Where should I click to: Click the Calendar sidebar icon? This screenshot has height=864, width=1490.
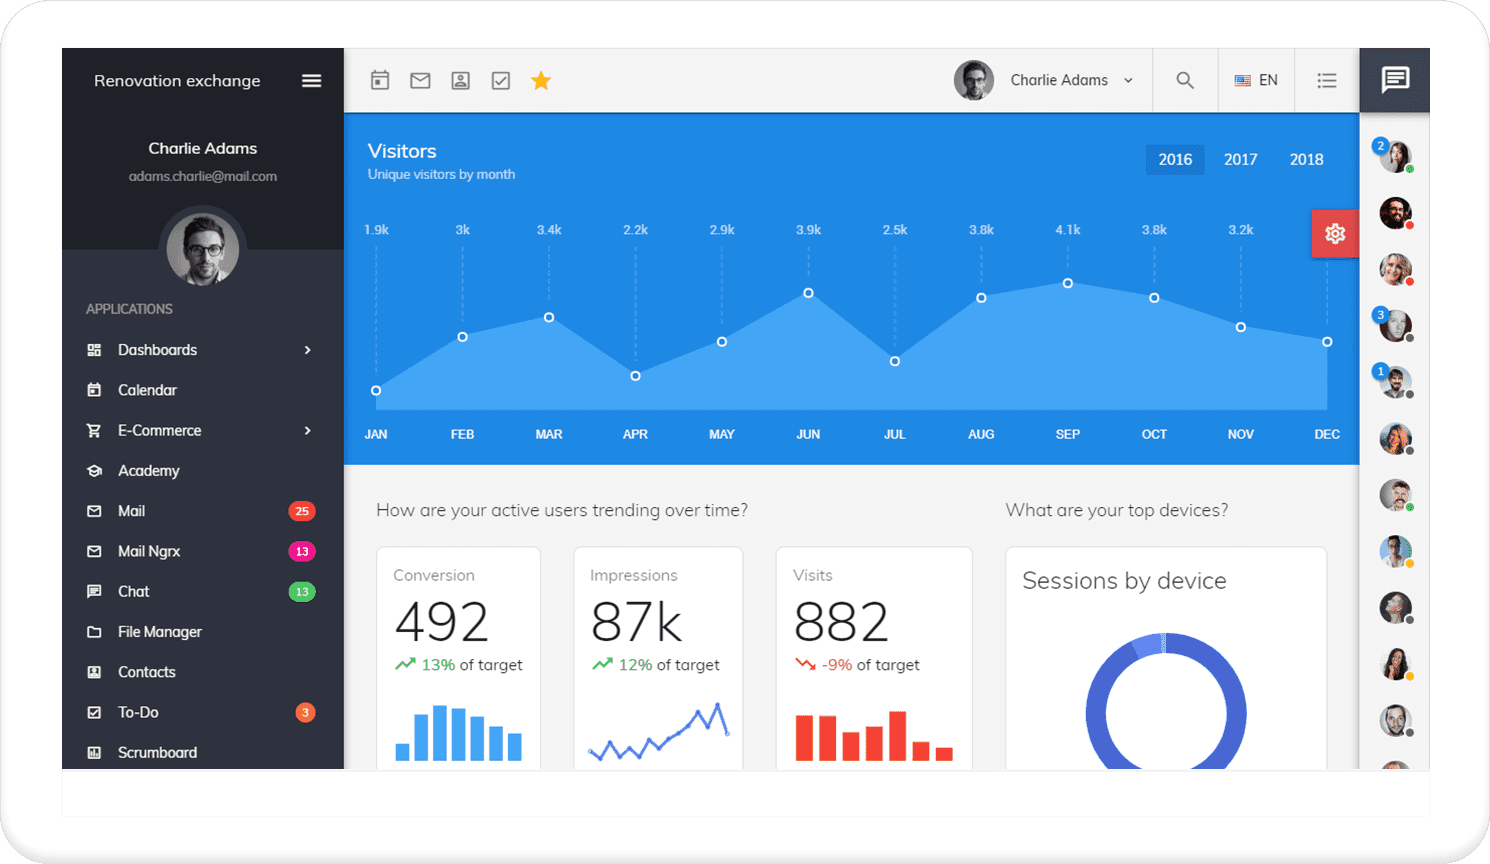pyautogui.click(x=94, y=390)
